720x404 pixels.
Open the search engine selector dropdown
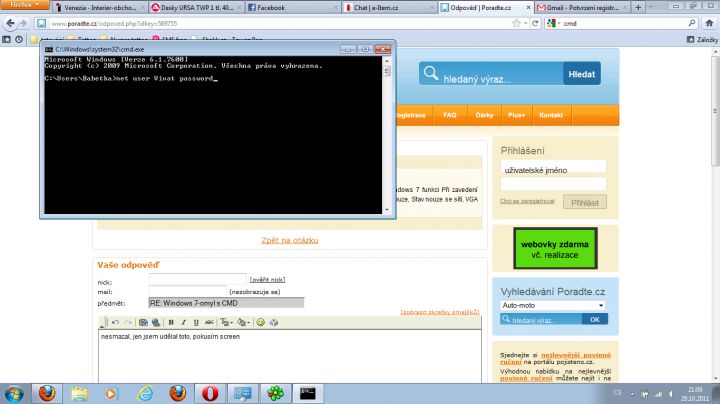pyautogui.click(x=553, y=23)
